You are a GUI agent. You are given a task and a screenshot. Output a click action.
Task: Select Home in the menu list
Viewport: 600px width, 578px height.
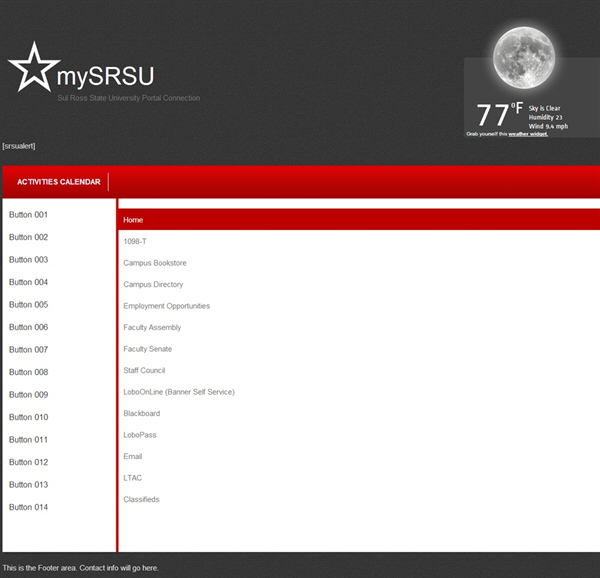pos(133,220)
